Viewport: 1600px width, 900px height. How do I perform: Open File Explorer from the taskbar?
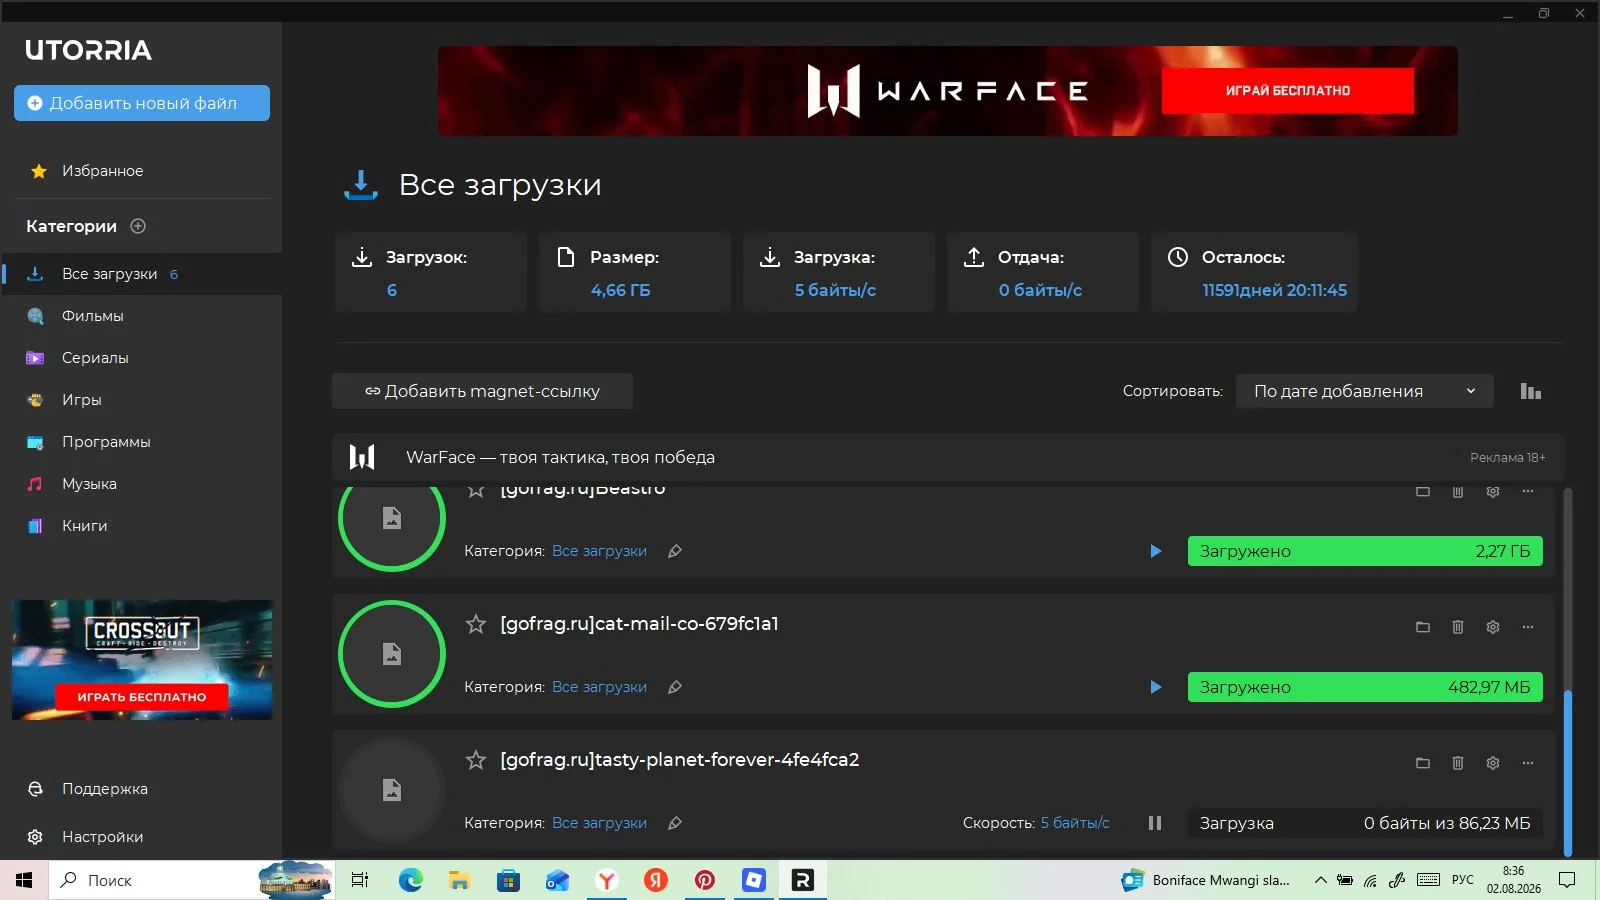[x=459, y=880]
